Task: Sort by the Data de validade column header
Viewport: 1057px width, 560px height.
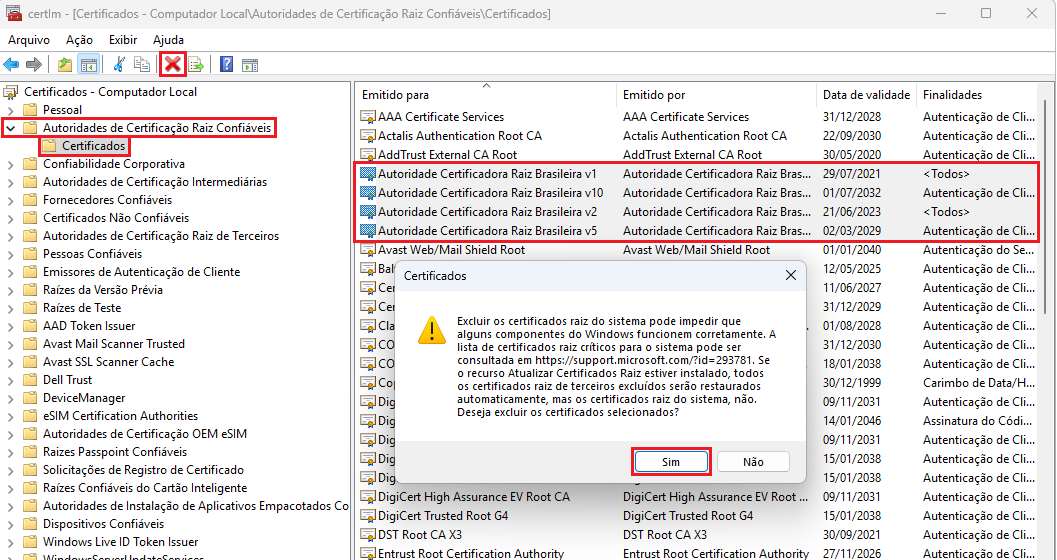Action: (866, 95)
